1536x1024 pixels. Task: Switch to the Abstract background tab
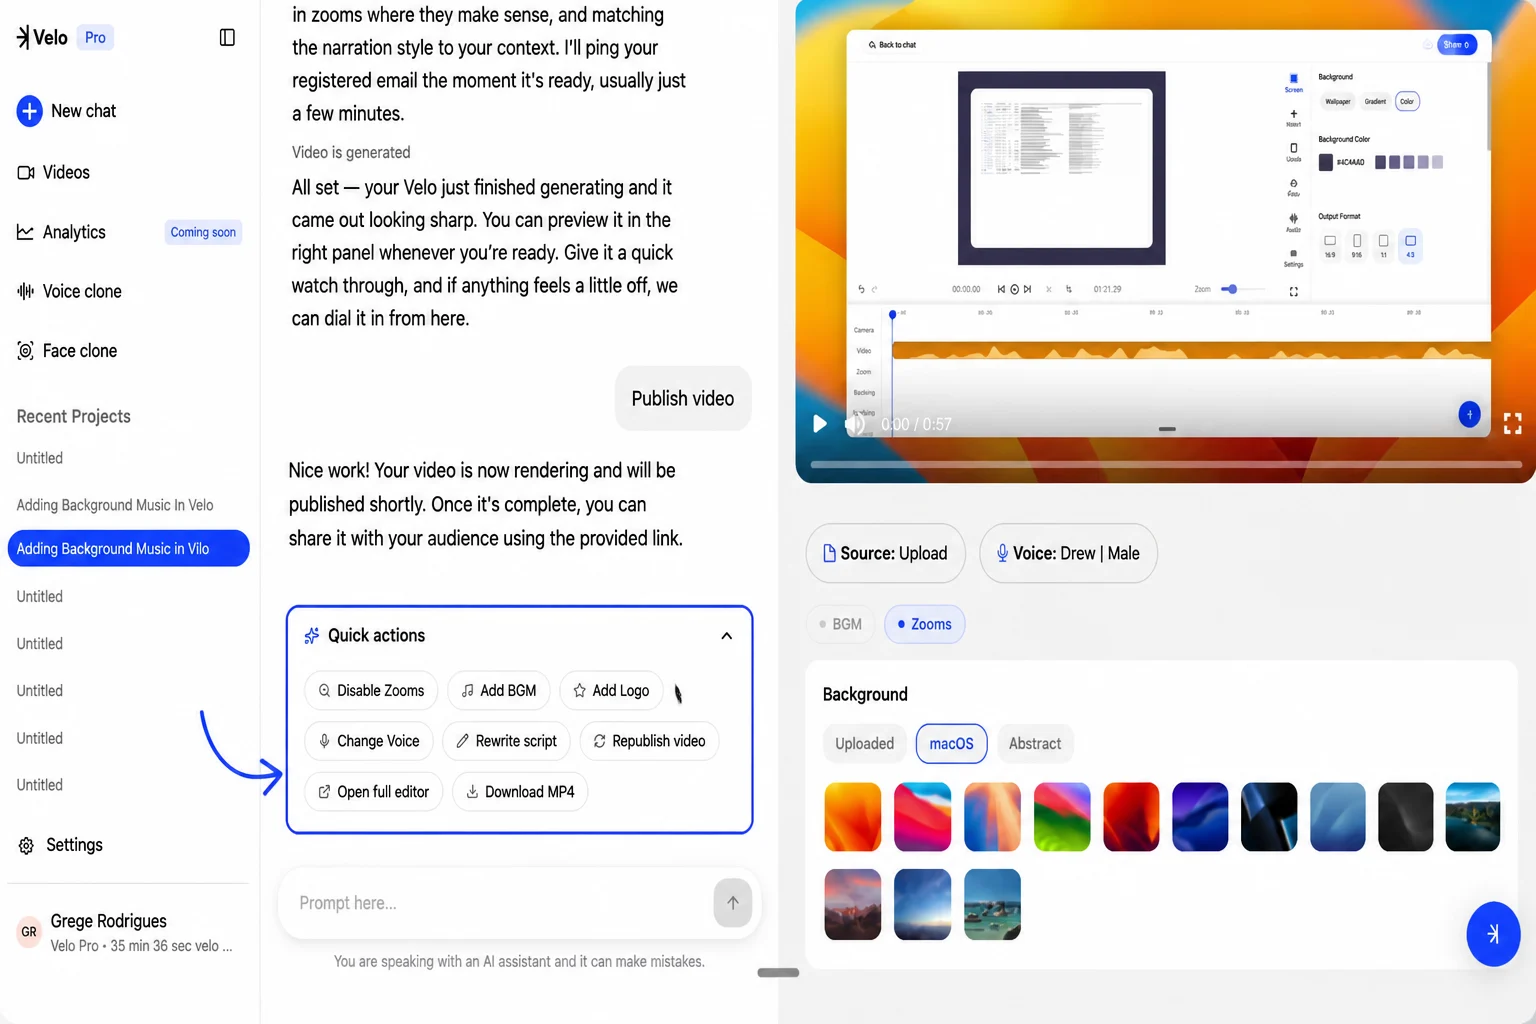[x=1035, y=744]
